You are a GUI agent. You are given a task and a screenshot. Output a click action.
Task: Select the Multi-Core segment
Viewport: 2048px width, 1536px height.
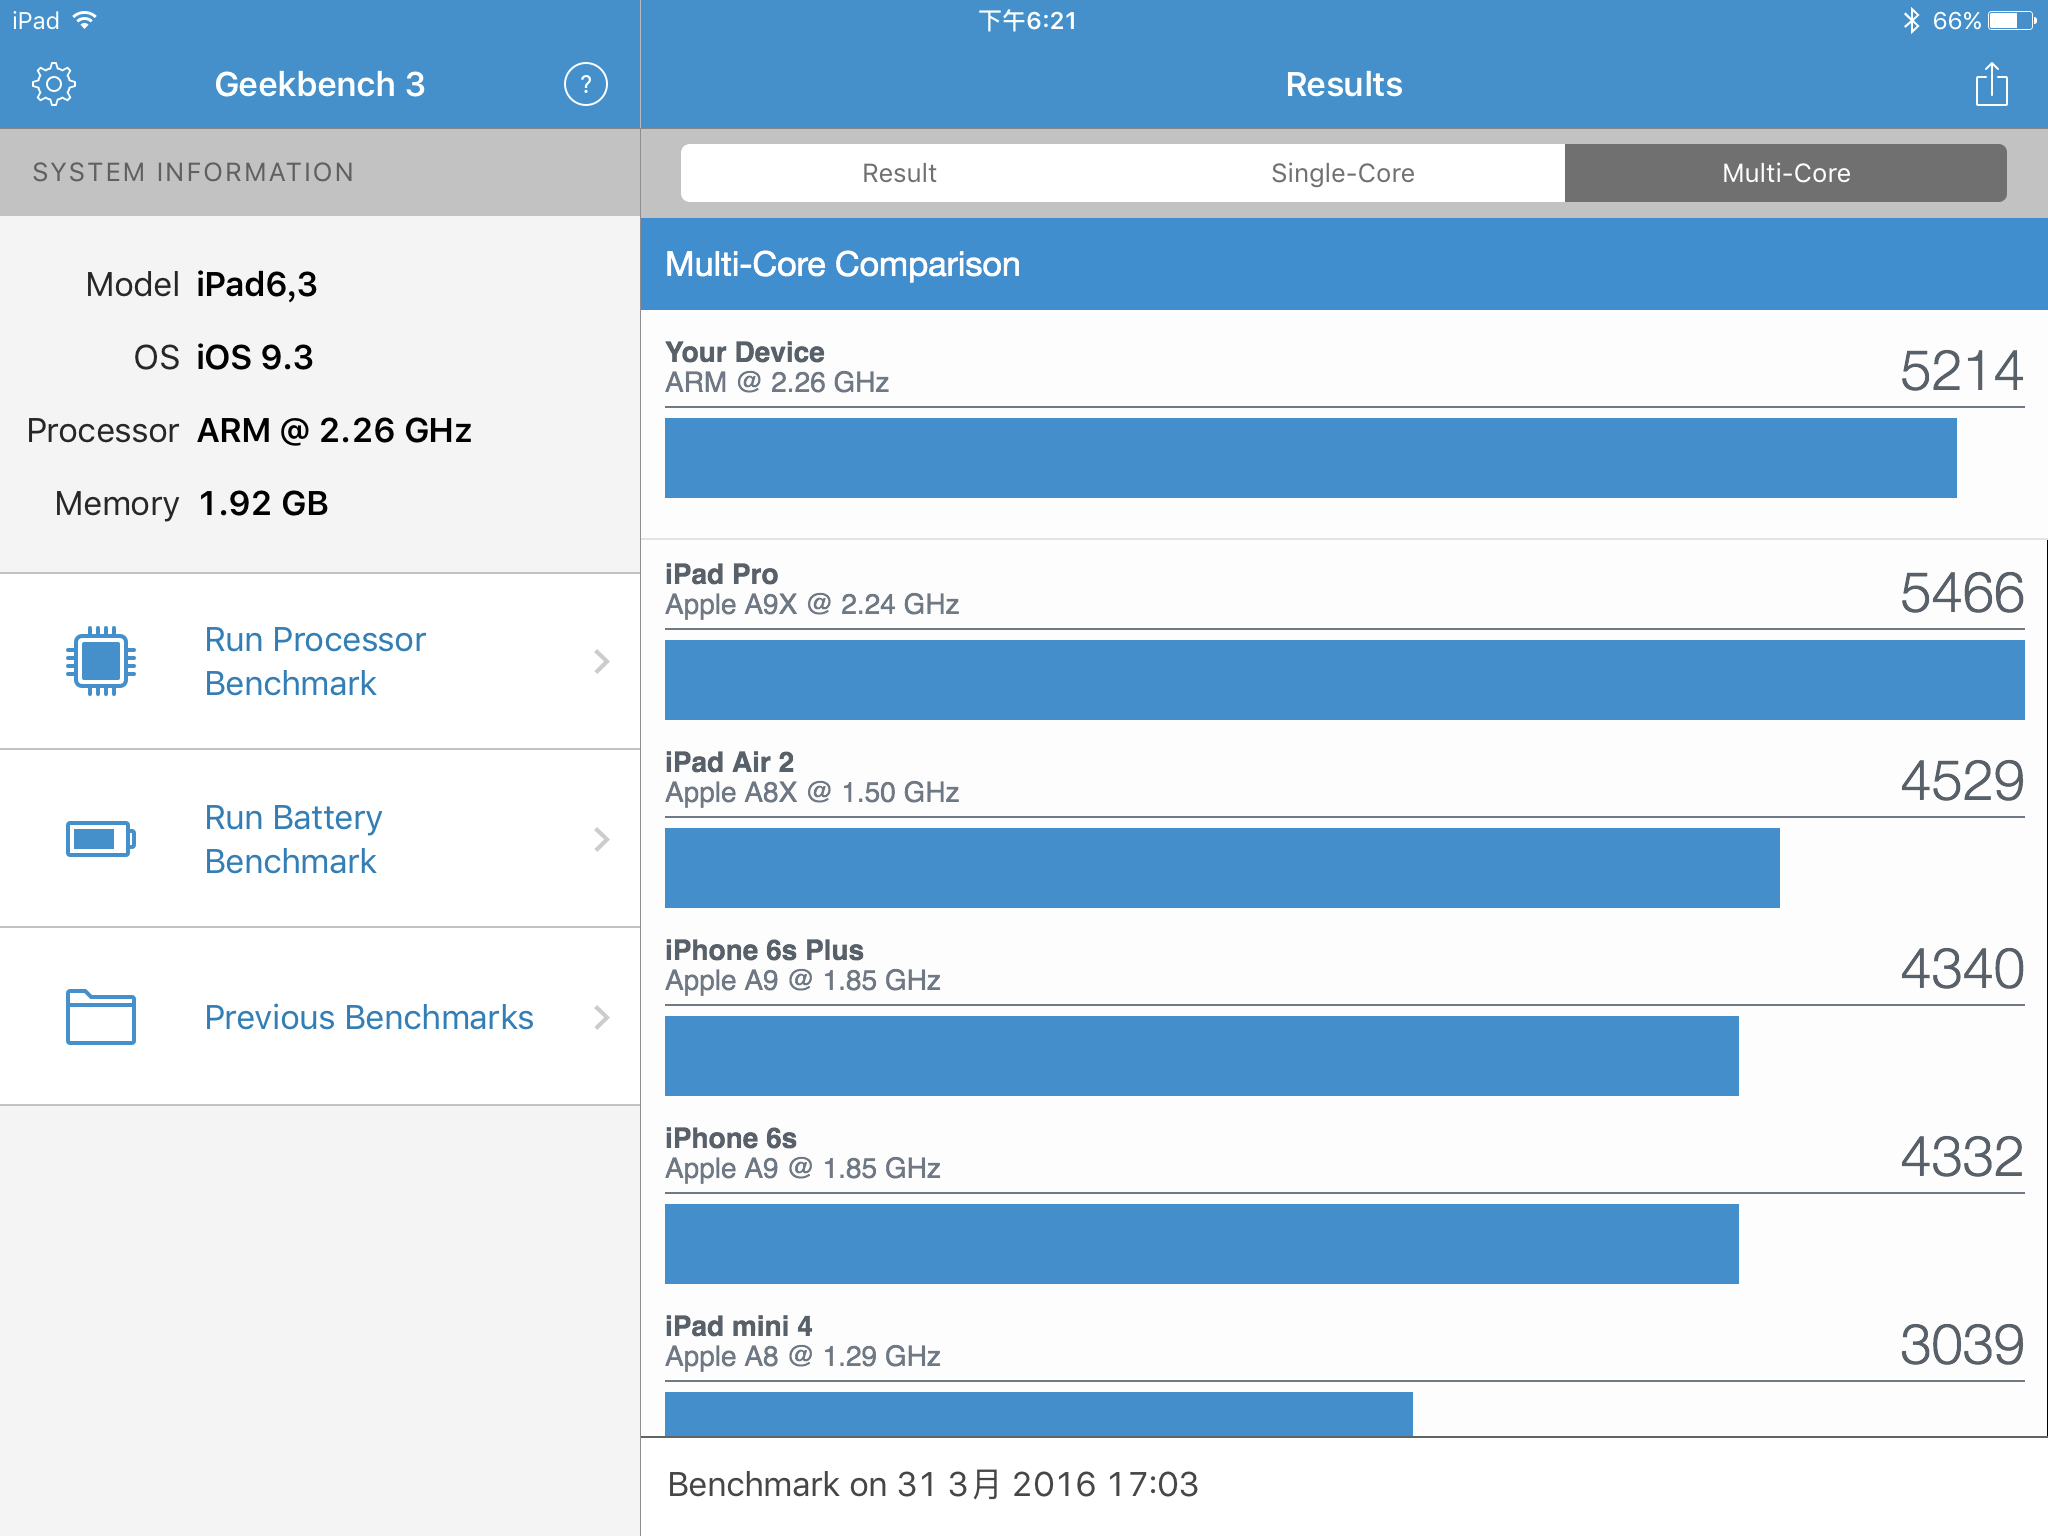point(1785,173)
